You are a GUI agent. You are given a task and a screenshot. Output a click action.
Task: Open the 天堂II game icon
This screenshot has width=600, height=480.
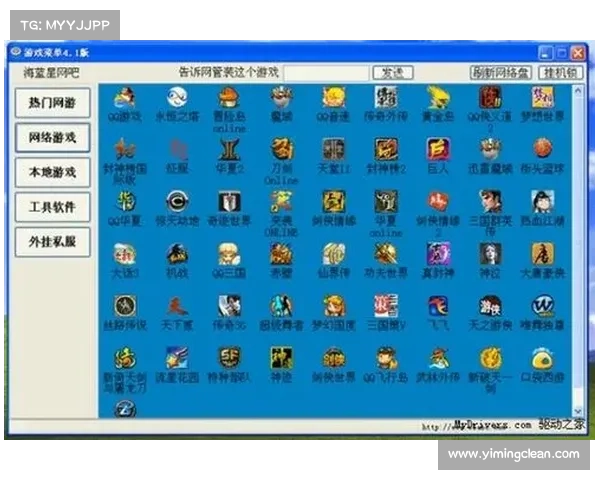tap(334, 149)
